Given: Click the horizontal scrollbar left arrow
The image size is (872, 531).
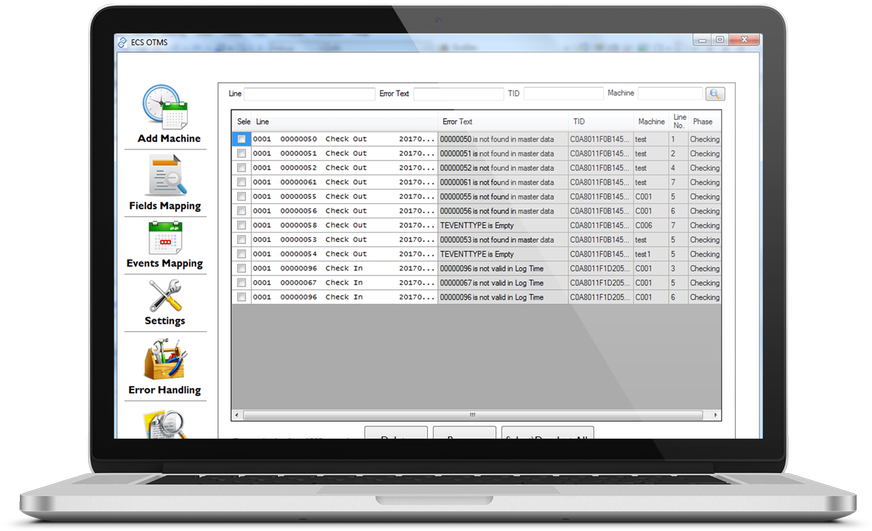Looking at the screenshot, I should click(237, 415).
